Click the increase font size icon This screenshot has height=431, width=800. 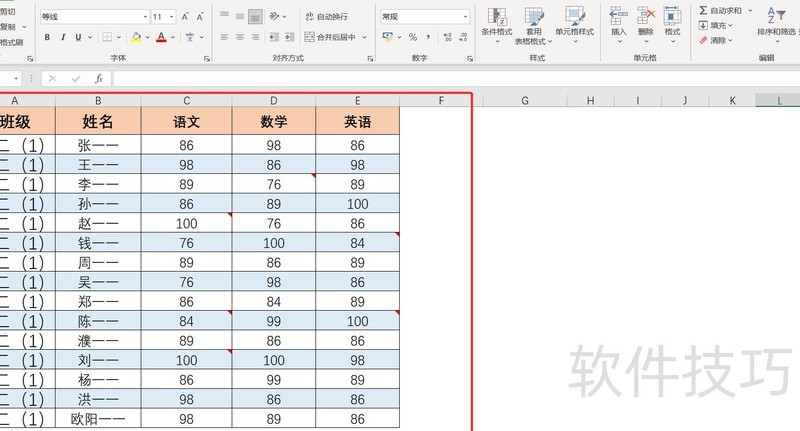[x=186, y=17]
